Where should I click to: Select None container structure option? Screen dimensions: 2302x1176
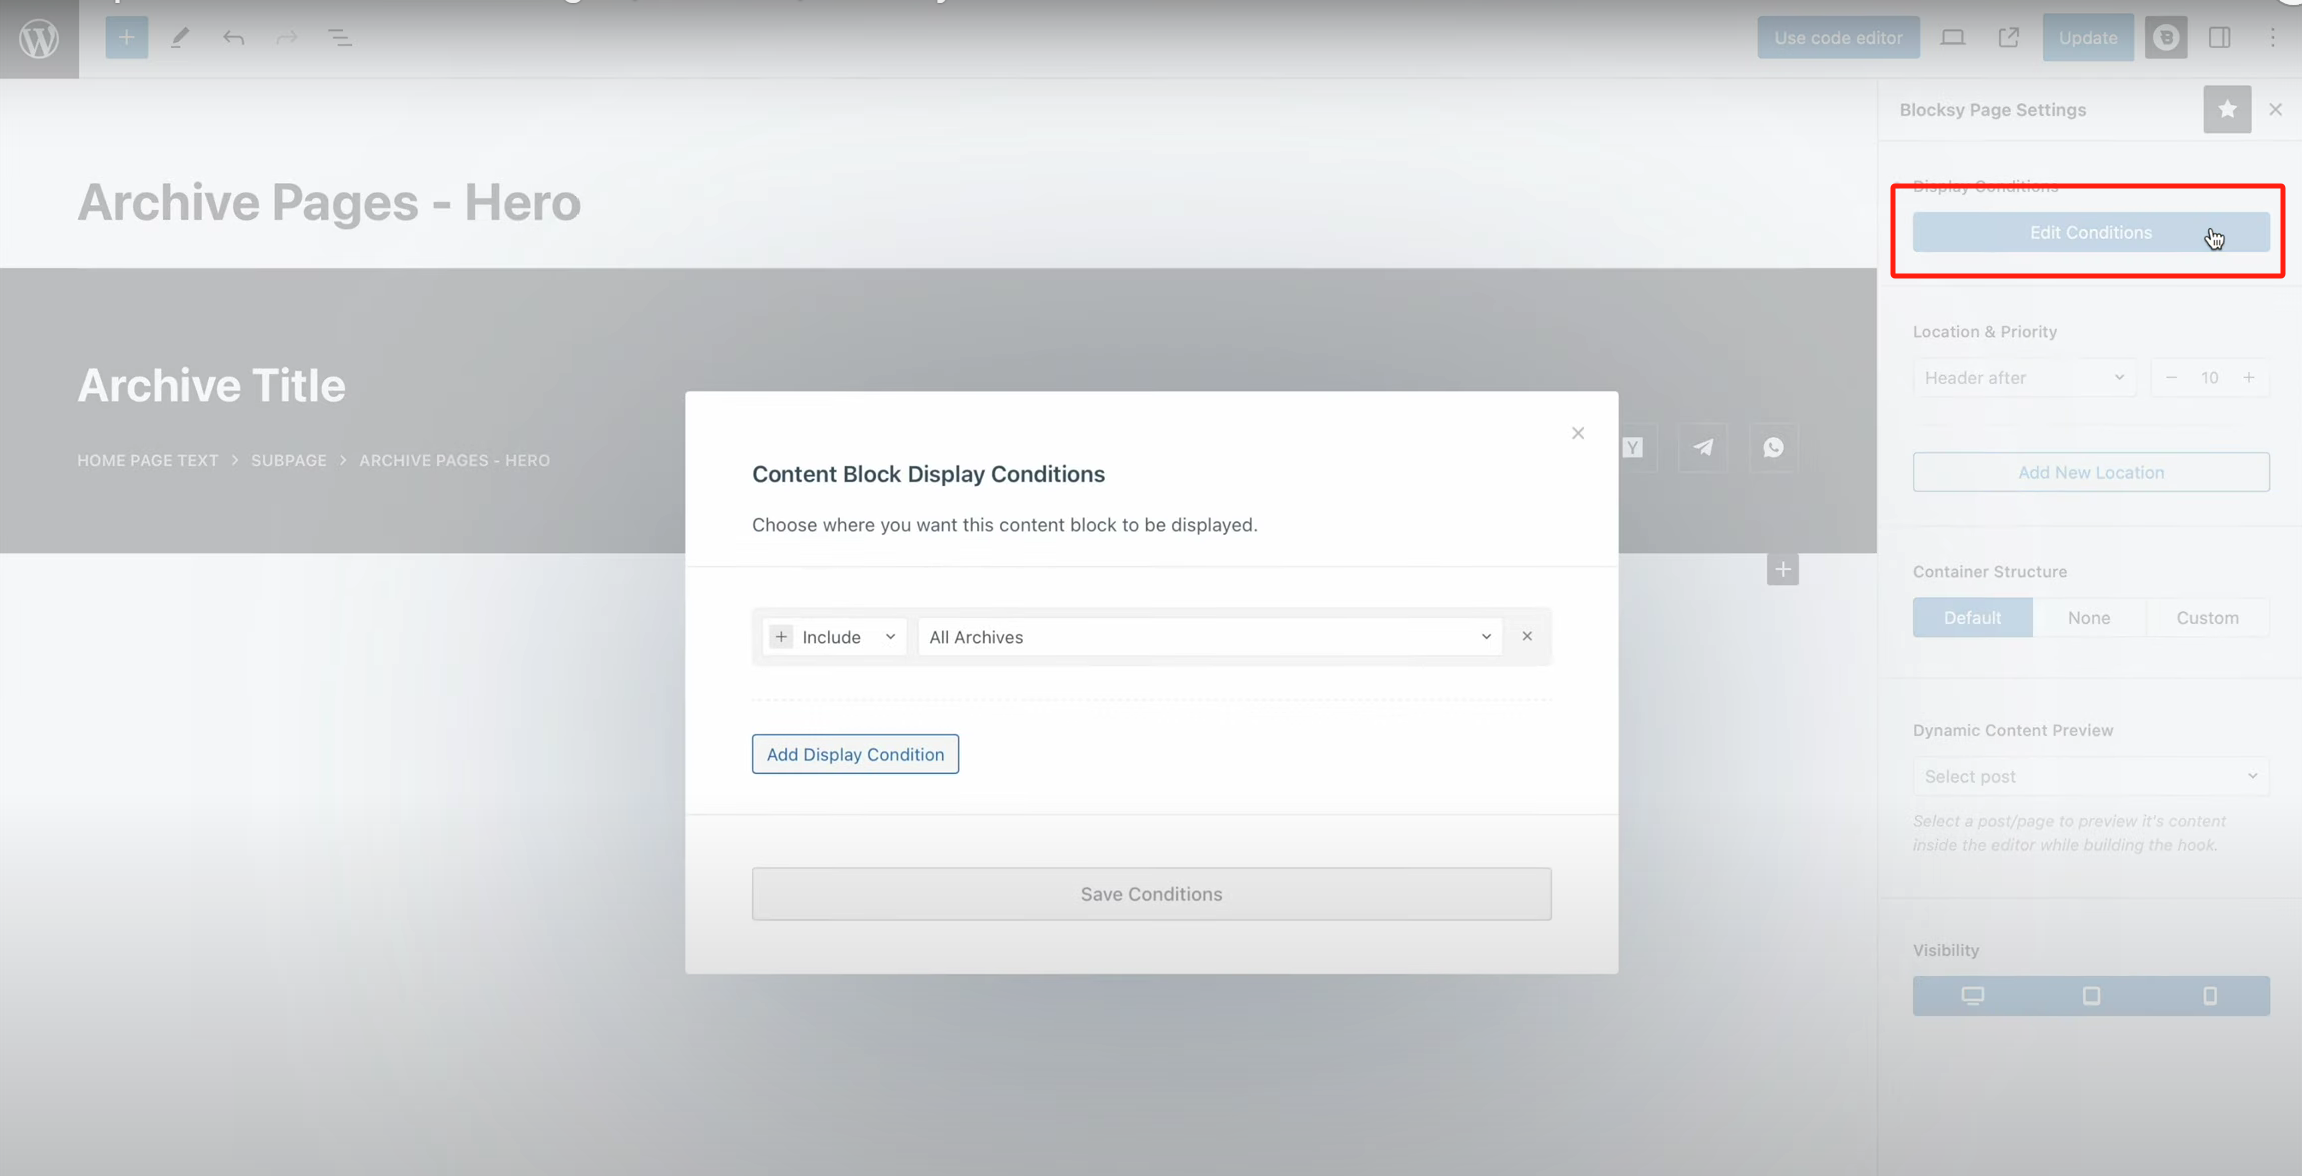coord(2089,618)
